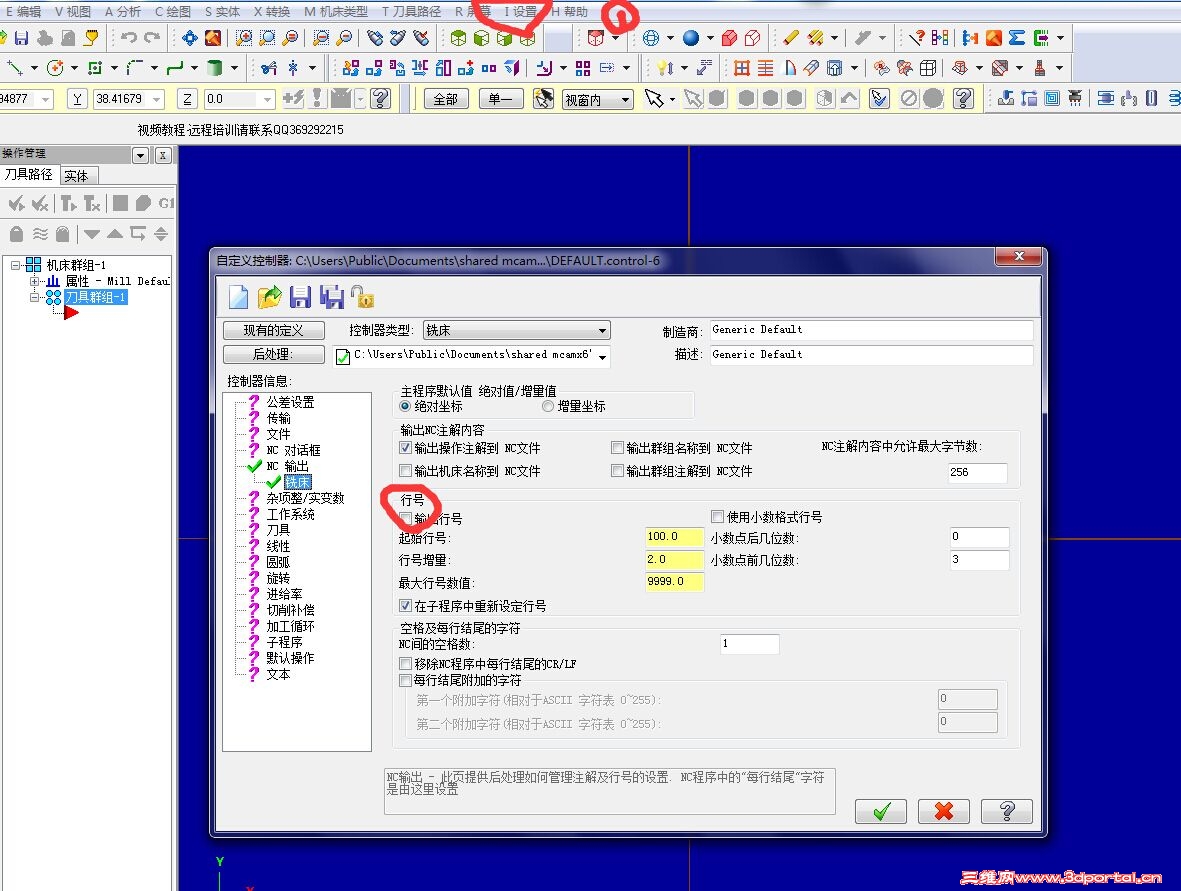Open the 控制器类型 铣床 dropdown
Image resolution: width=1181 pixels, height=891 pixels.
(517, 331)
